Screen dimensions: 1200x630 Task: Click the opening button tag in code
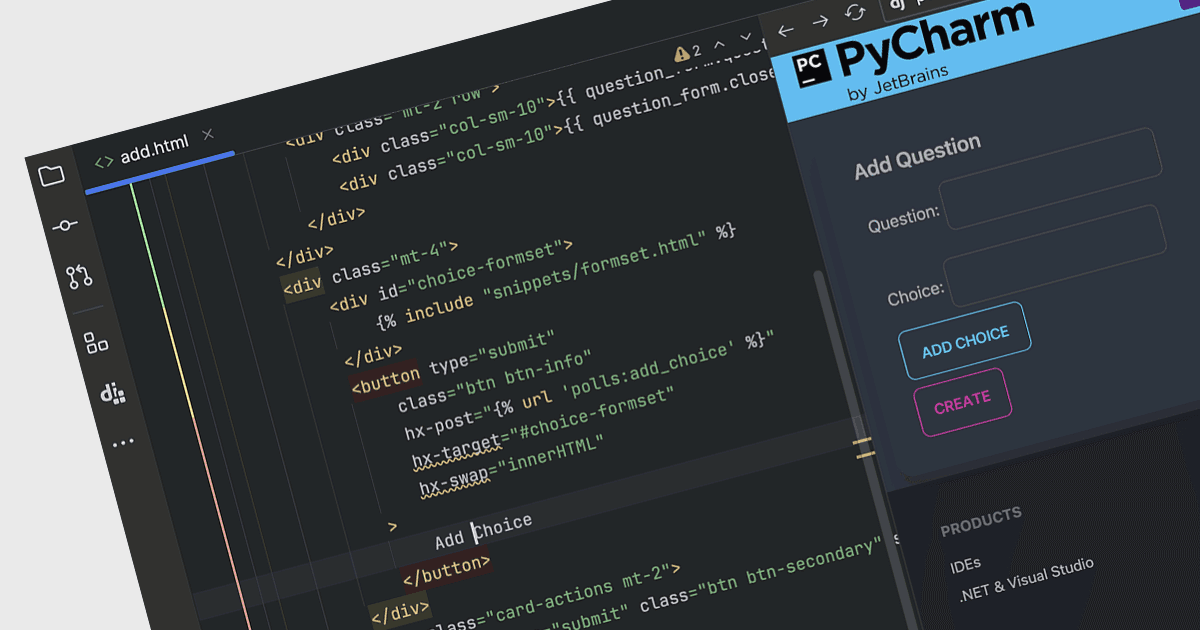coord(385,379)
